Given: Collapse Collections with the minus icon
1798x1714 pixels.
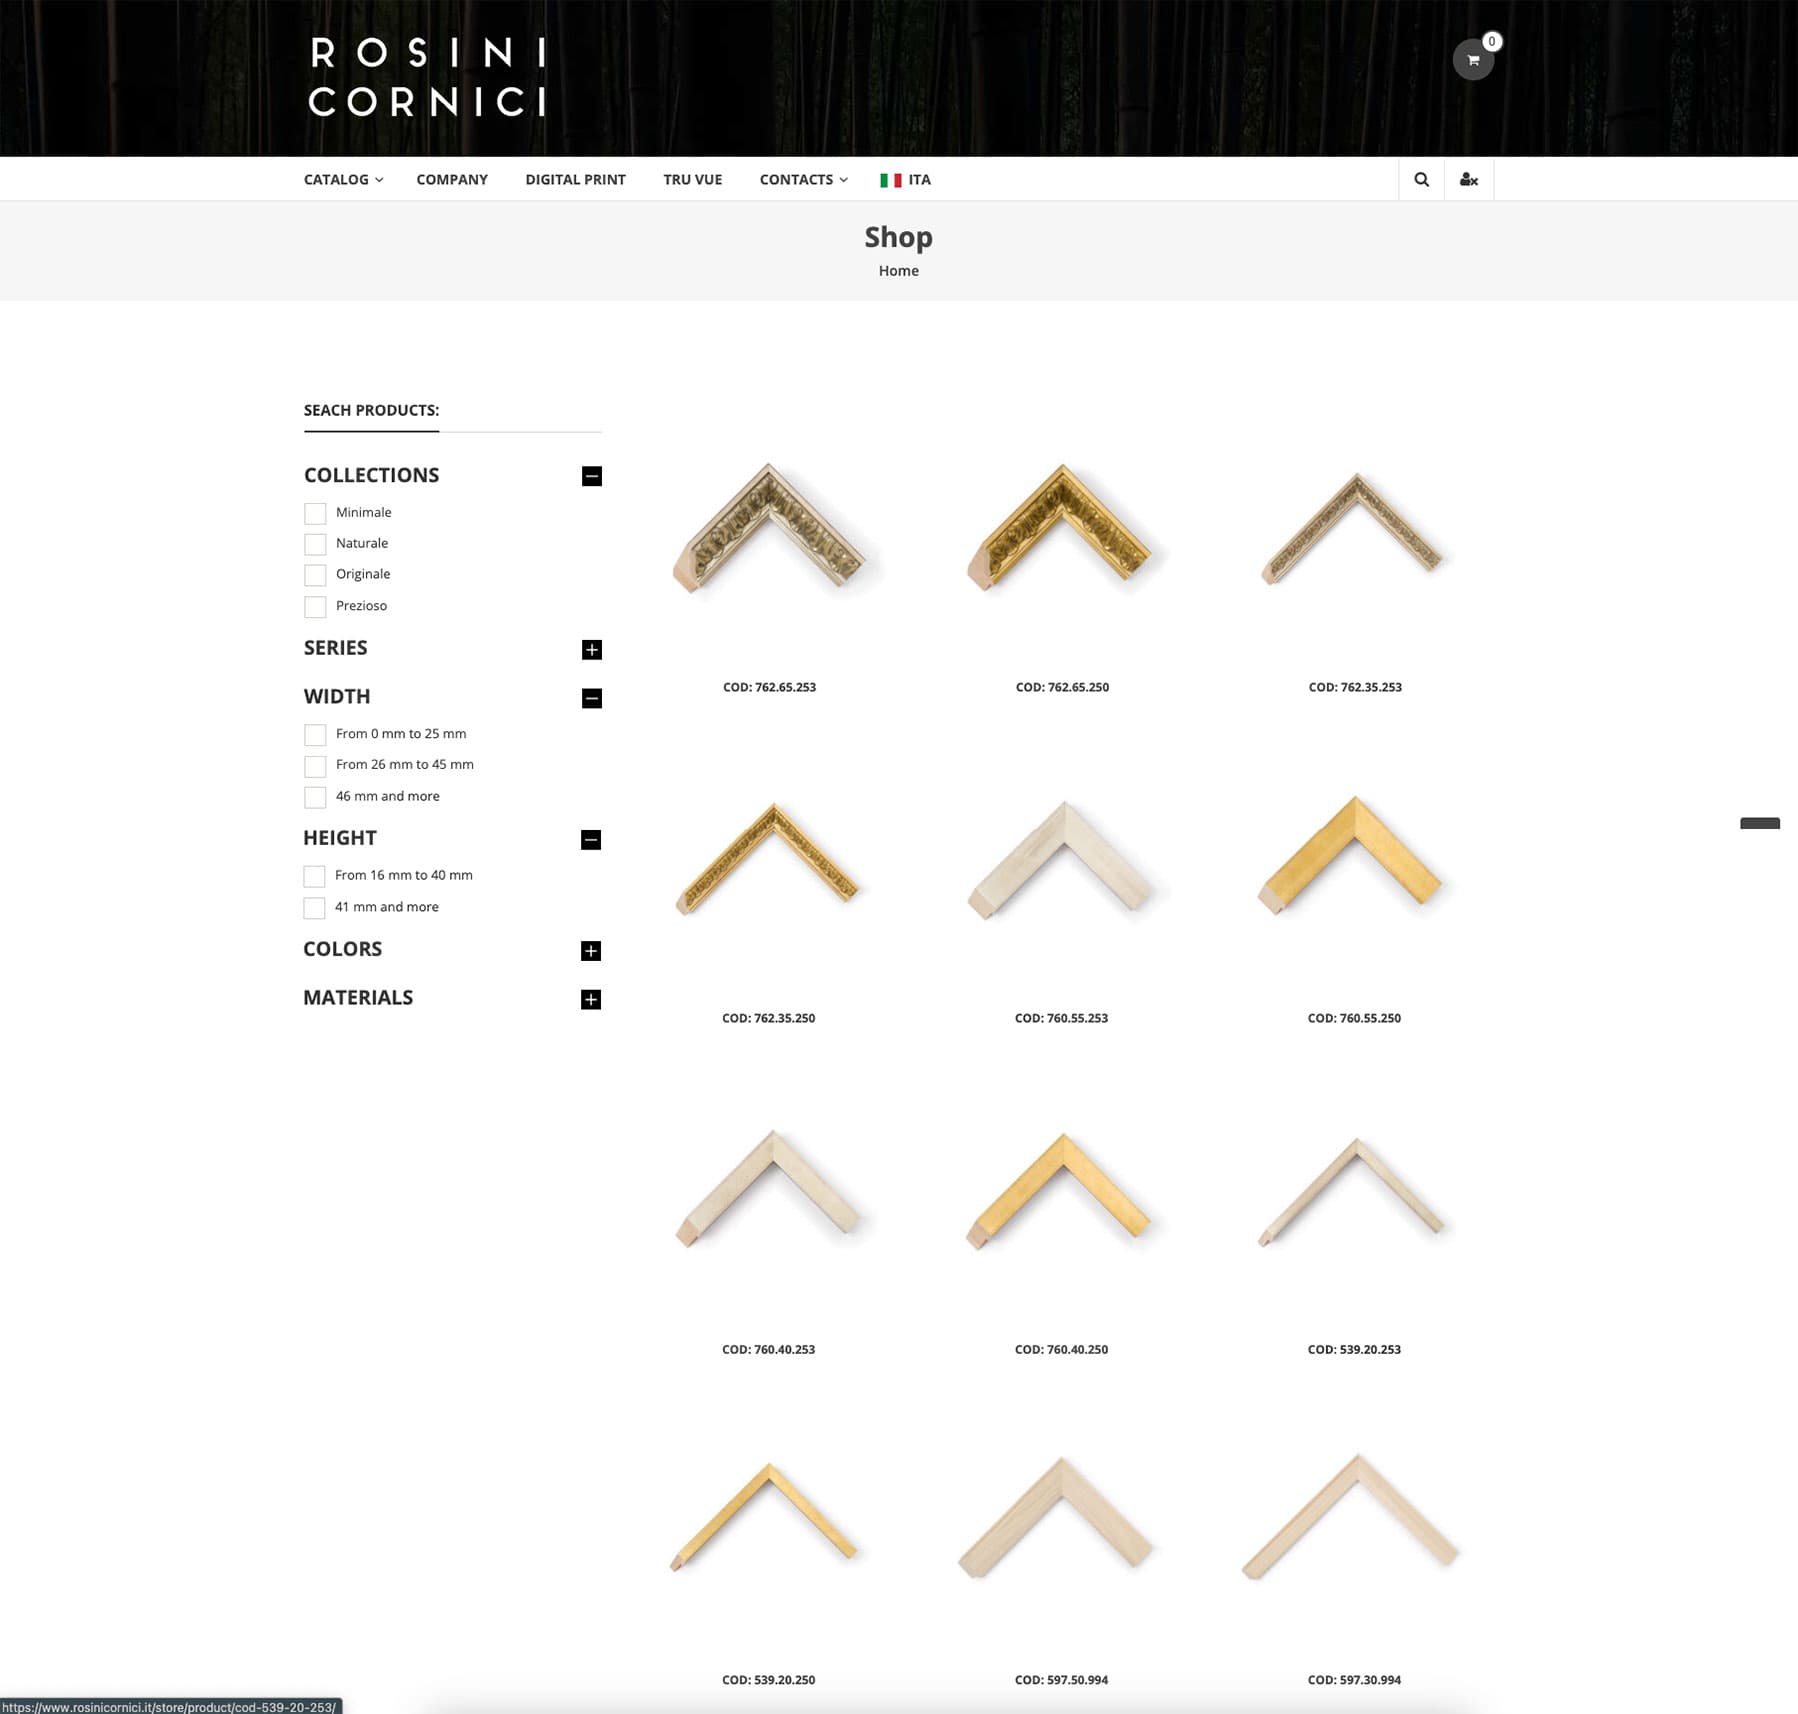Looking at the screenshot, I should [x=591, y=476].
